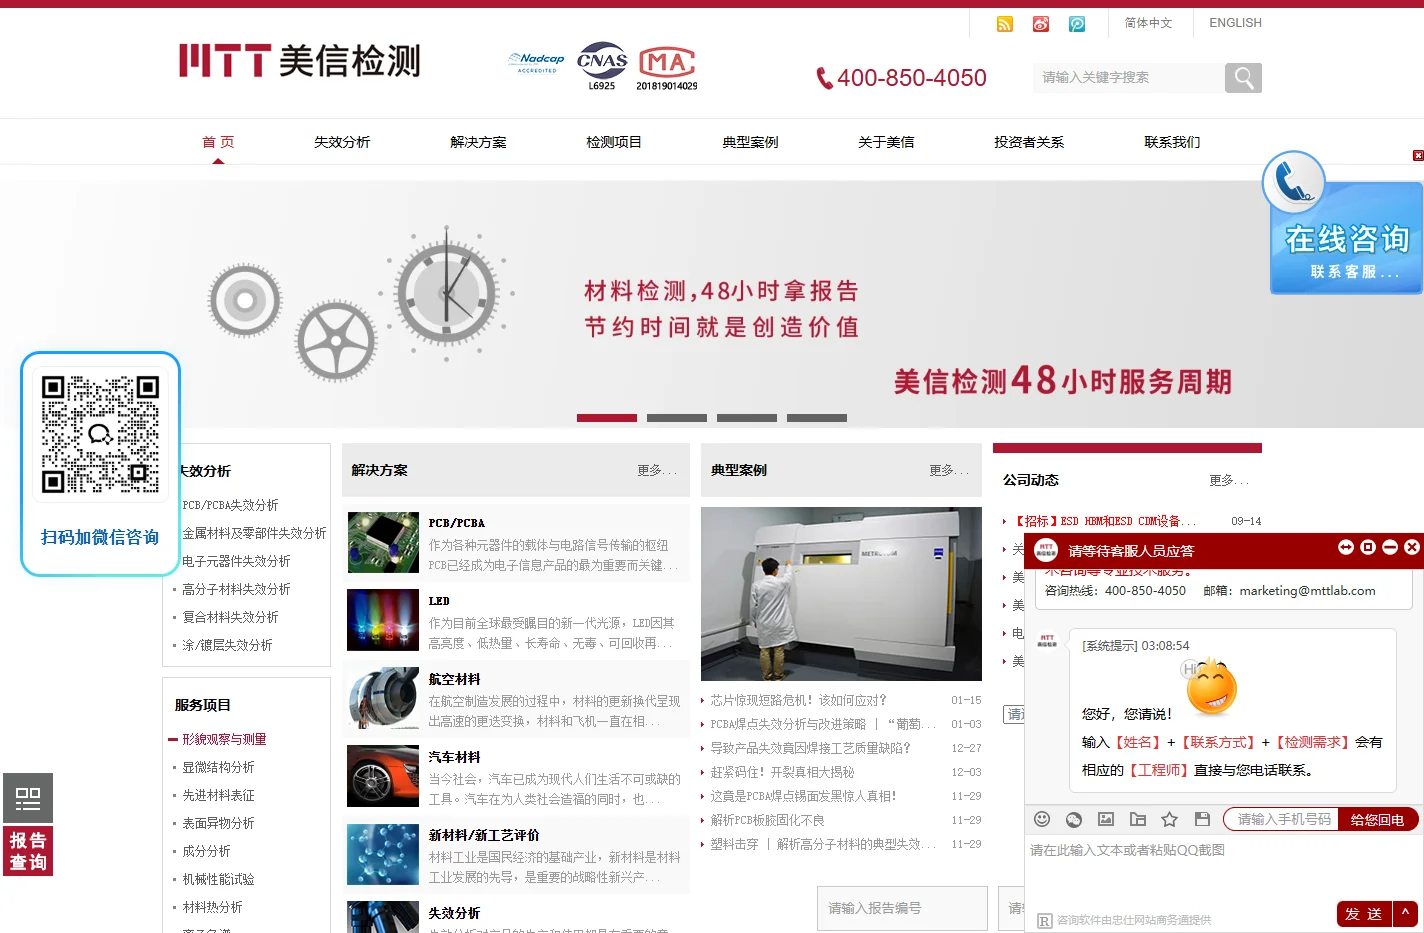Click the LED lights thumbnail
Screen dimensions: 1424x933
pyautogui.click(x=383, y=620)
